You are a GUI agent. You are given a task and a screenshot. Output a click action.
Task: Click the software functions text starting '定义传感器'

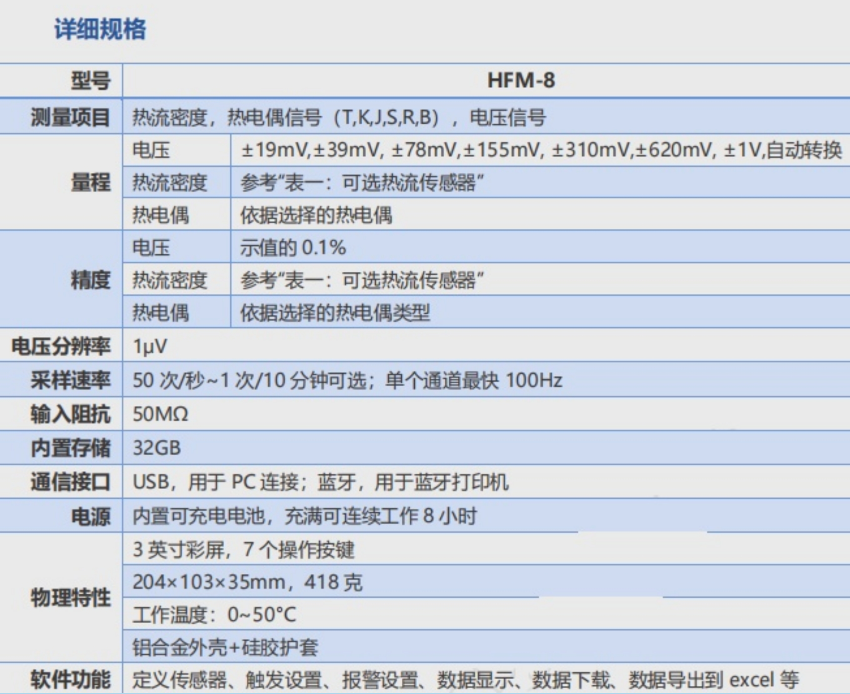click(466, 679)
